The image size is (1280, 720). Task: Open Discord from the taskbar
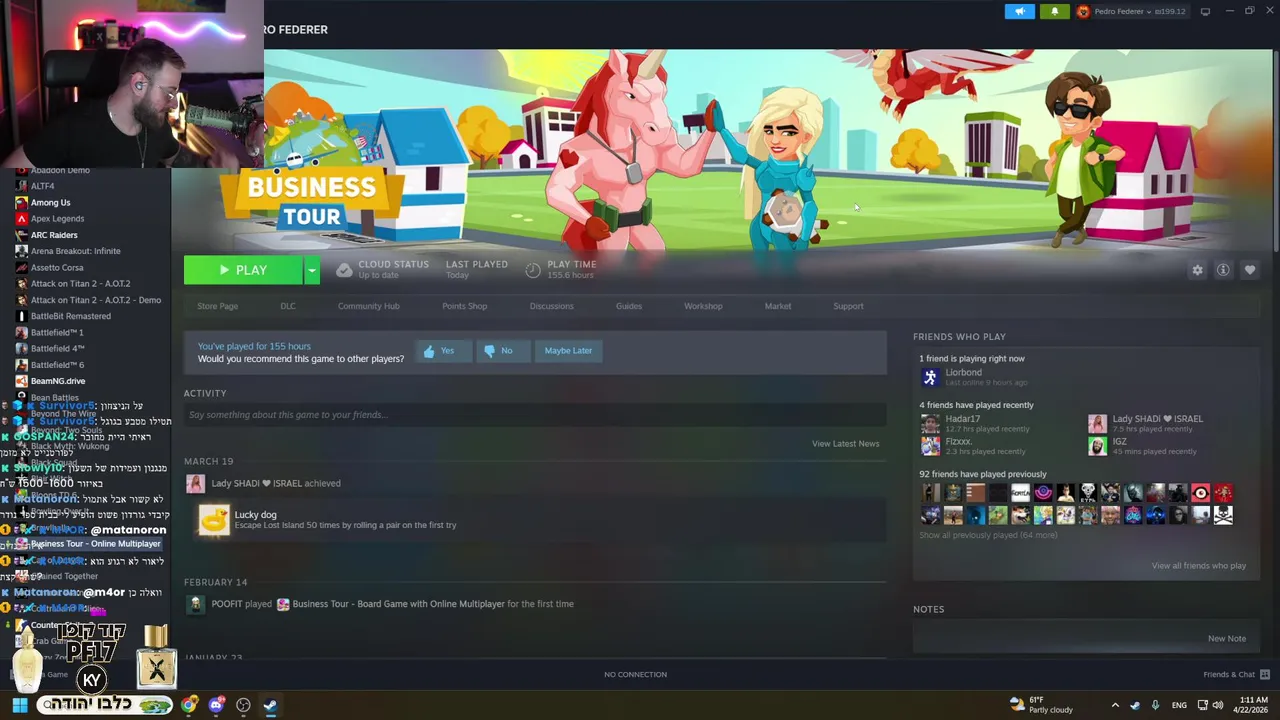tap(216, 705)
